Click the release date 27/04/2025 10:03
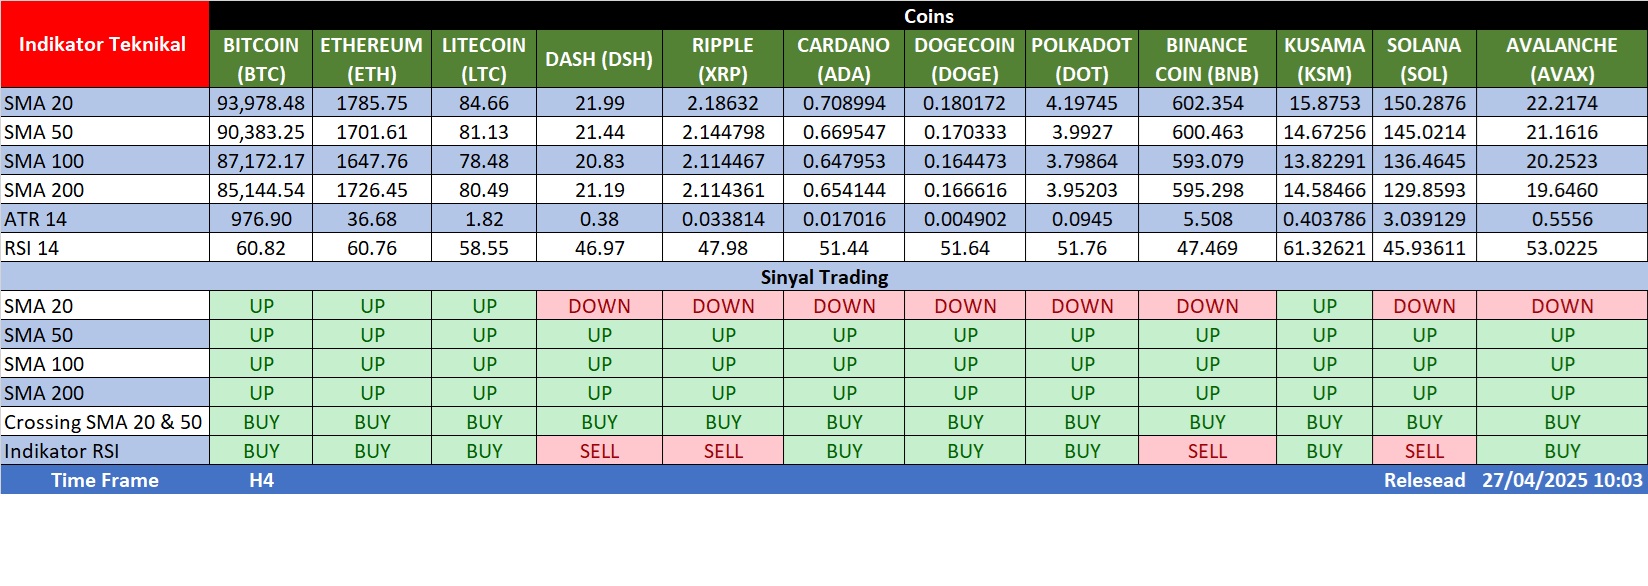The width and height of the screenshot is (1648, 586). (x=1561, y=480)
